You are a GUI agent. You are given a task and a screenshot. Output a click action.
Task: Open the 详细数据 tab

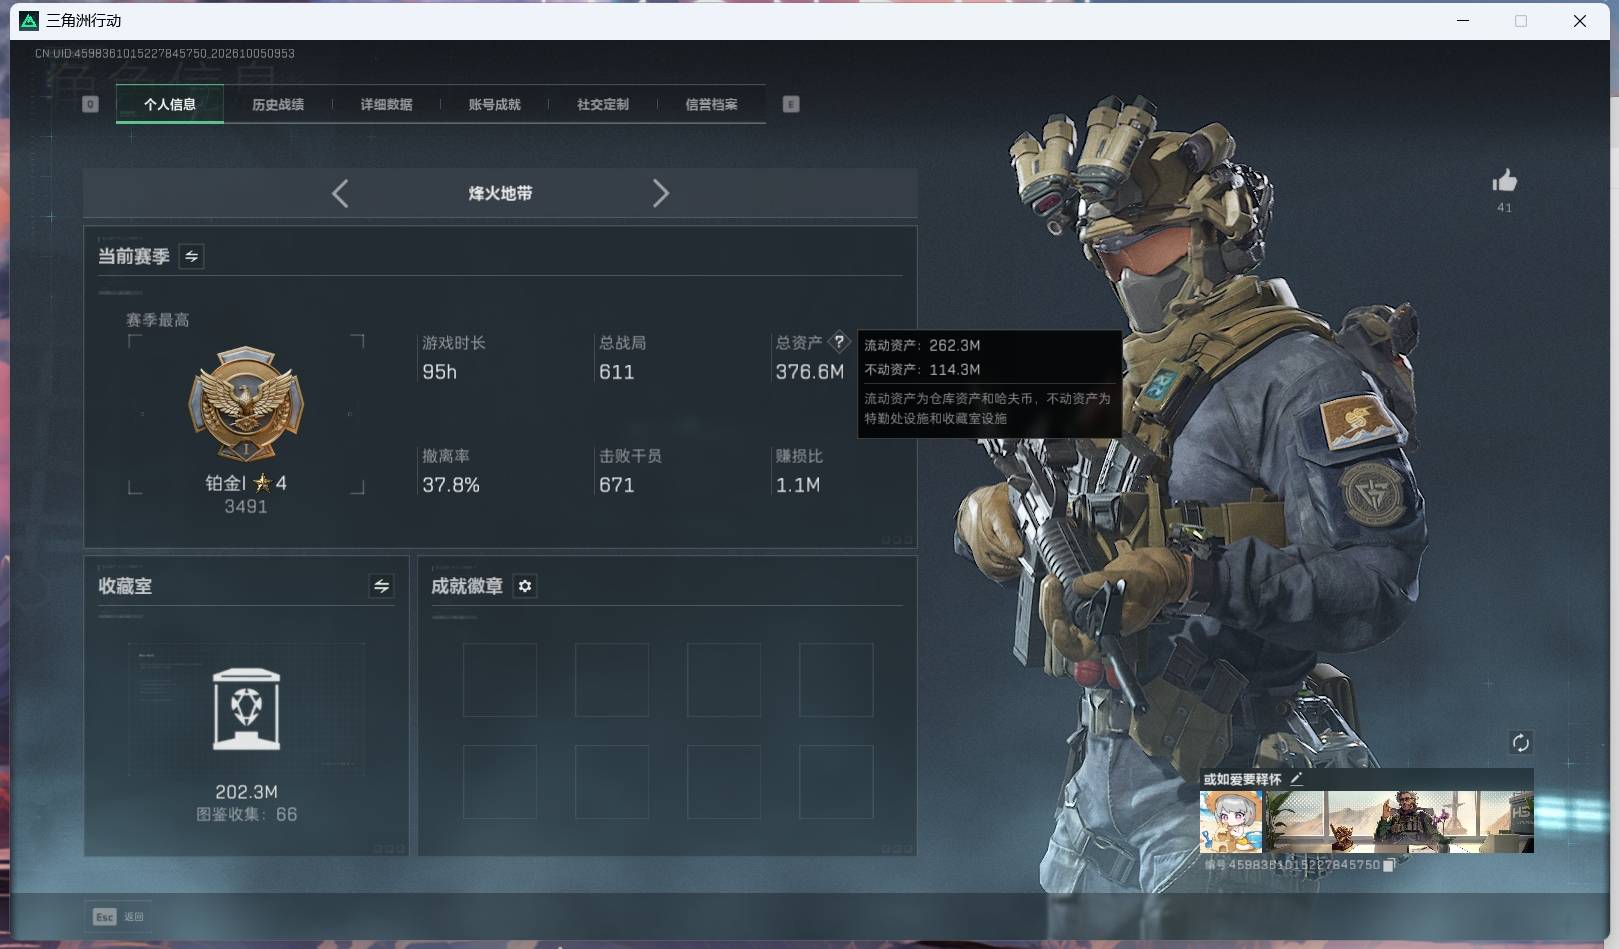click(386, 104)
